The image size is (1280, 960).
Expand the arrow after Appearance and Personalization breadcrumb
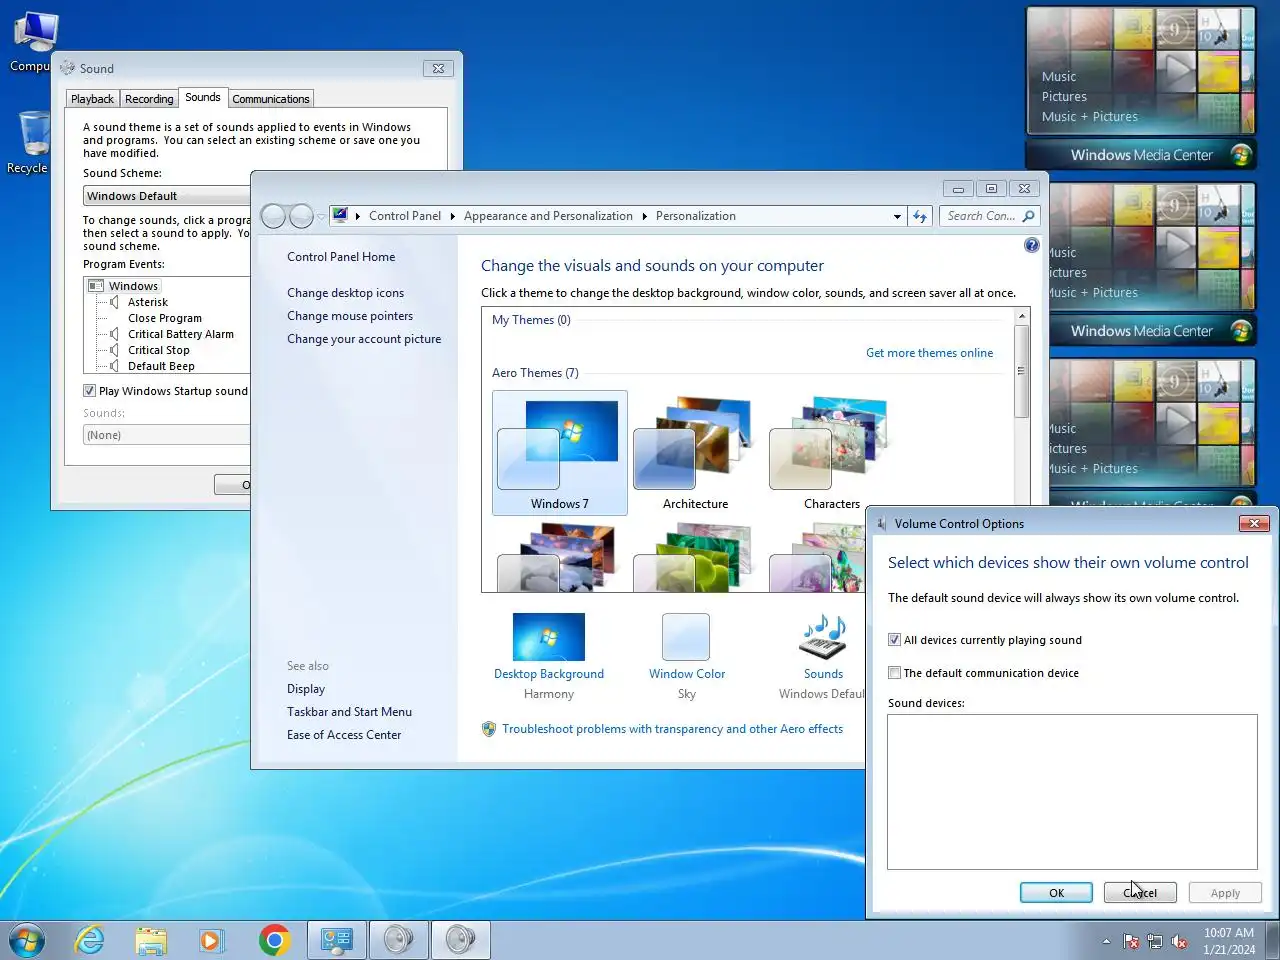pos(644,216)
